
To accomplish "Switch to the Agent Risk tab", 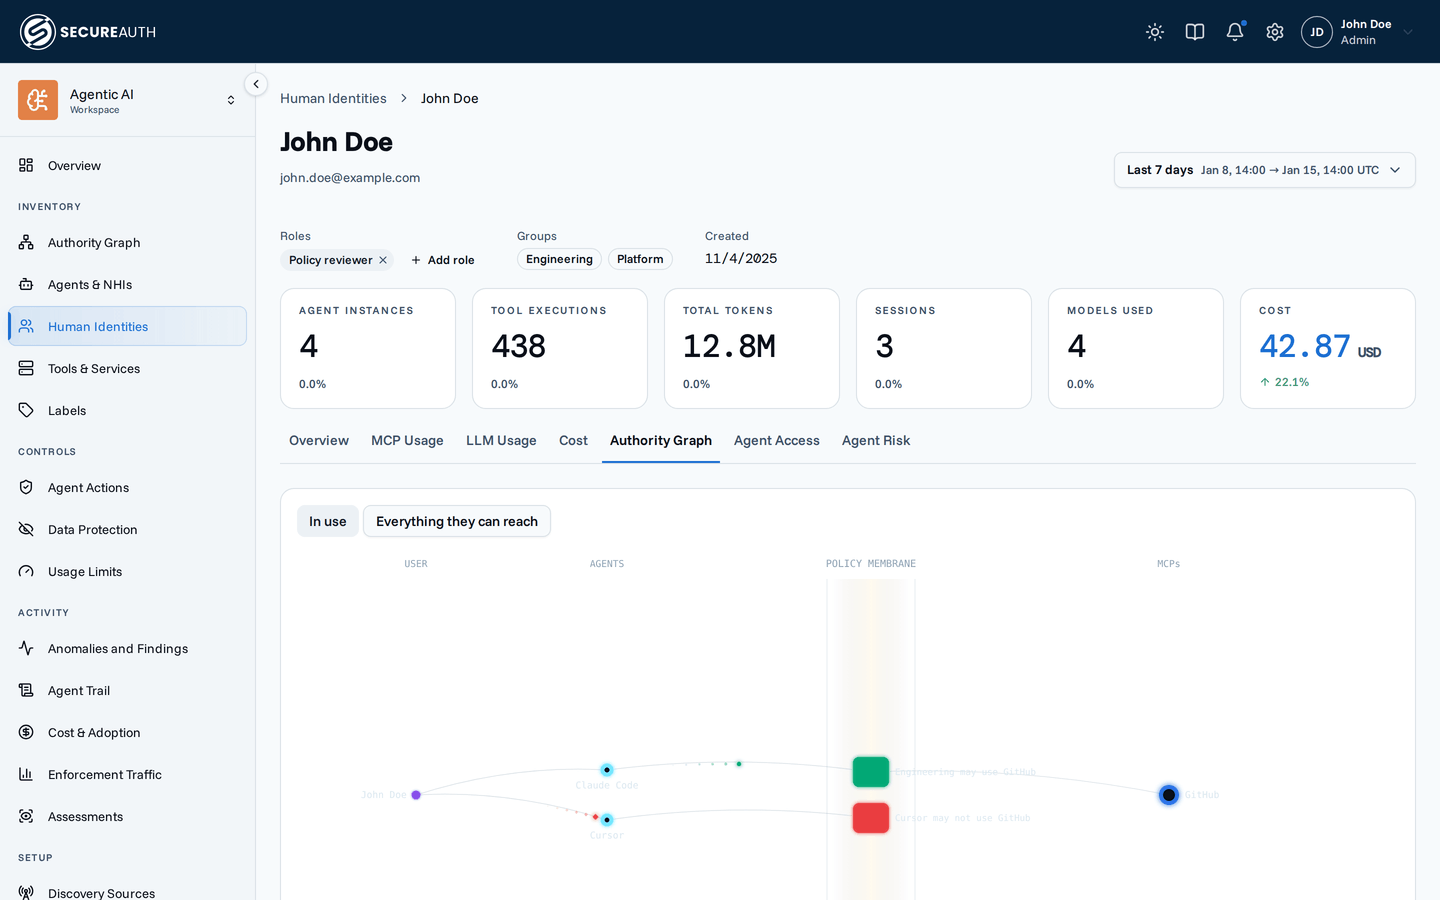I will 876,440.
